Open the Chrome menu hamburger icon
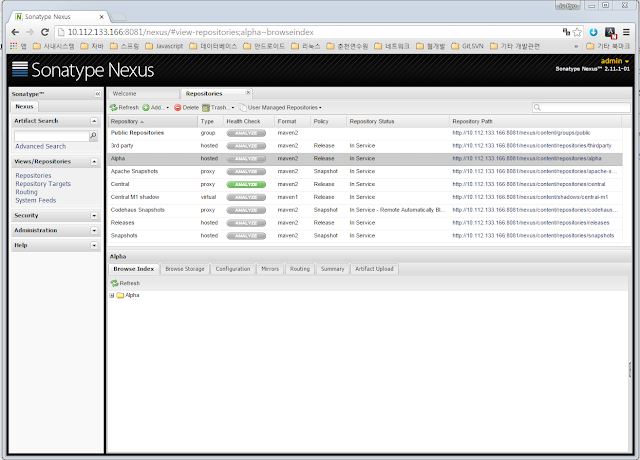The width and height of the screenshot is (640, 460). [x=626, y=32]
